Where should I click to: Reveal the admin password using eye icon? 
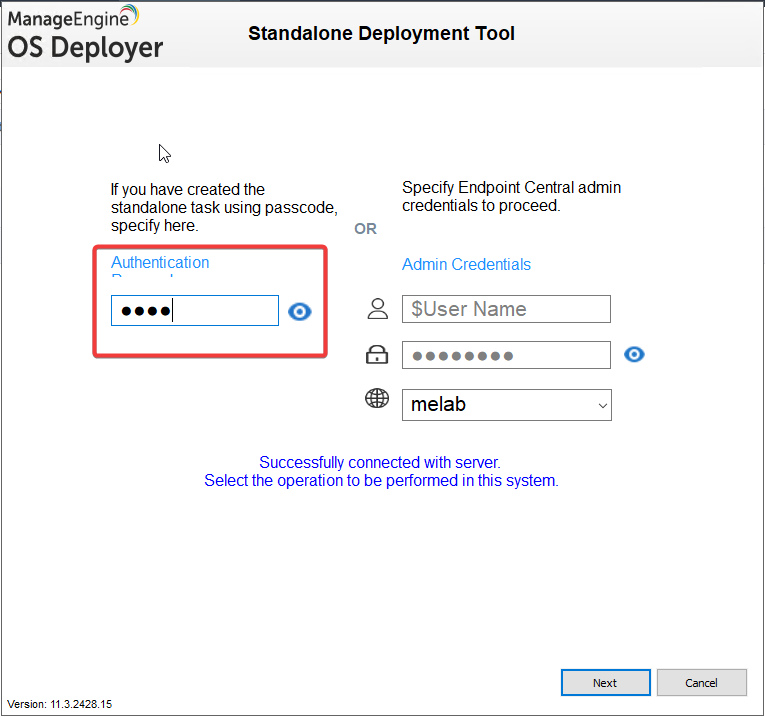(634, 355)
